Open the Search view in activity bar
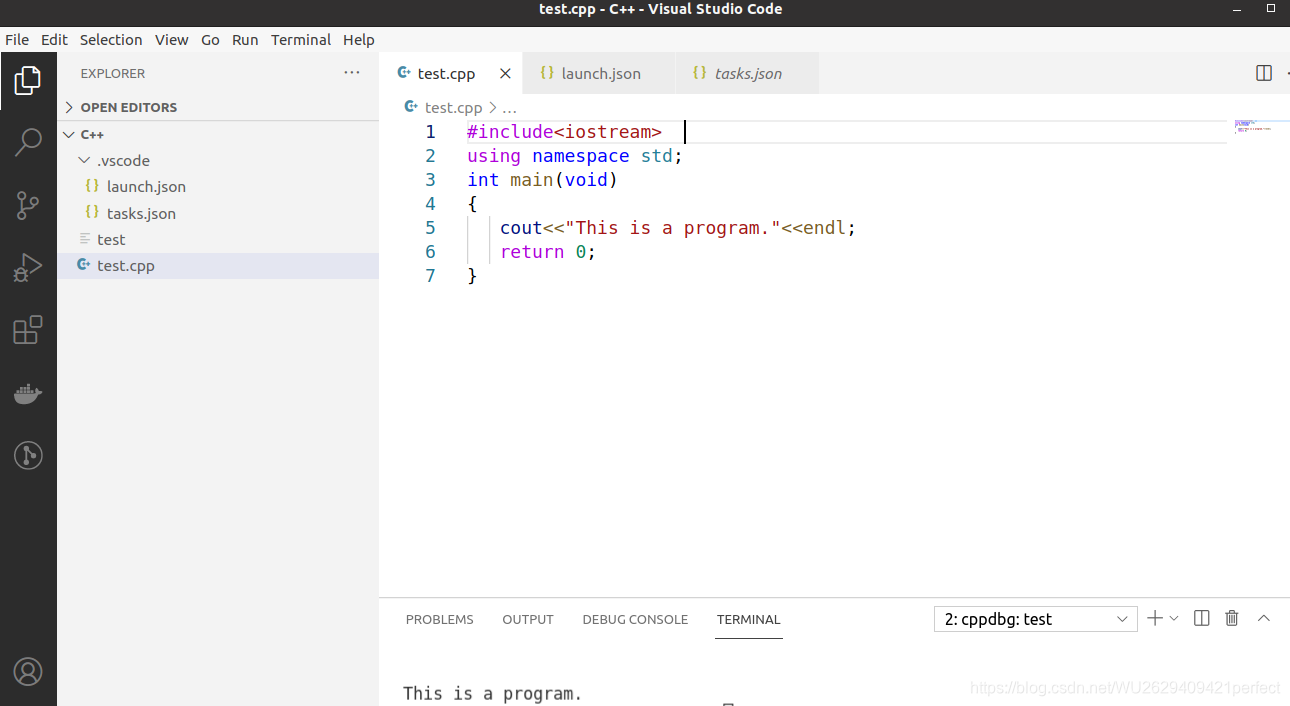The width and height of the screenshot is (1290, 706). (x=28, y=143)
